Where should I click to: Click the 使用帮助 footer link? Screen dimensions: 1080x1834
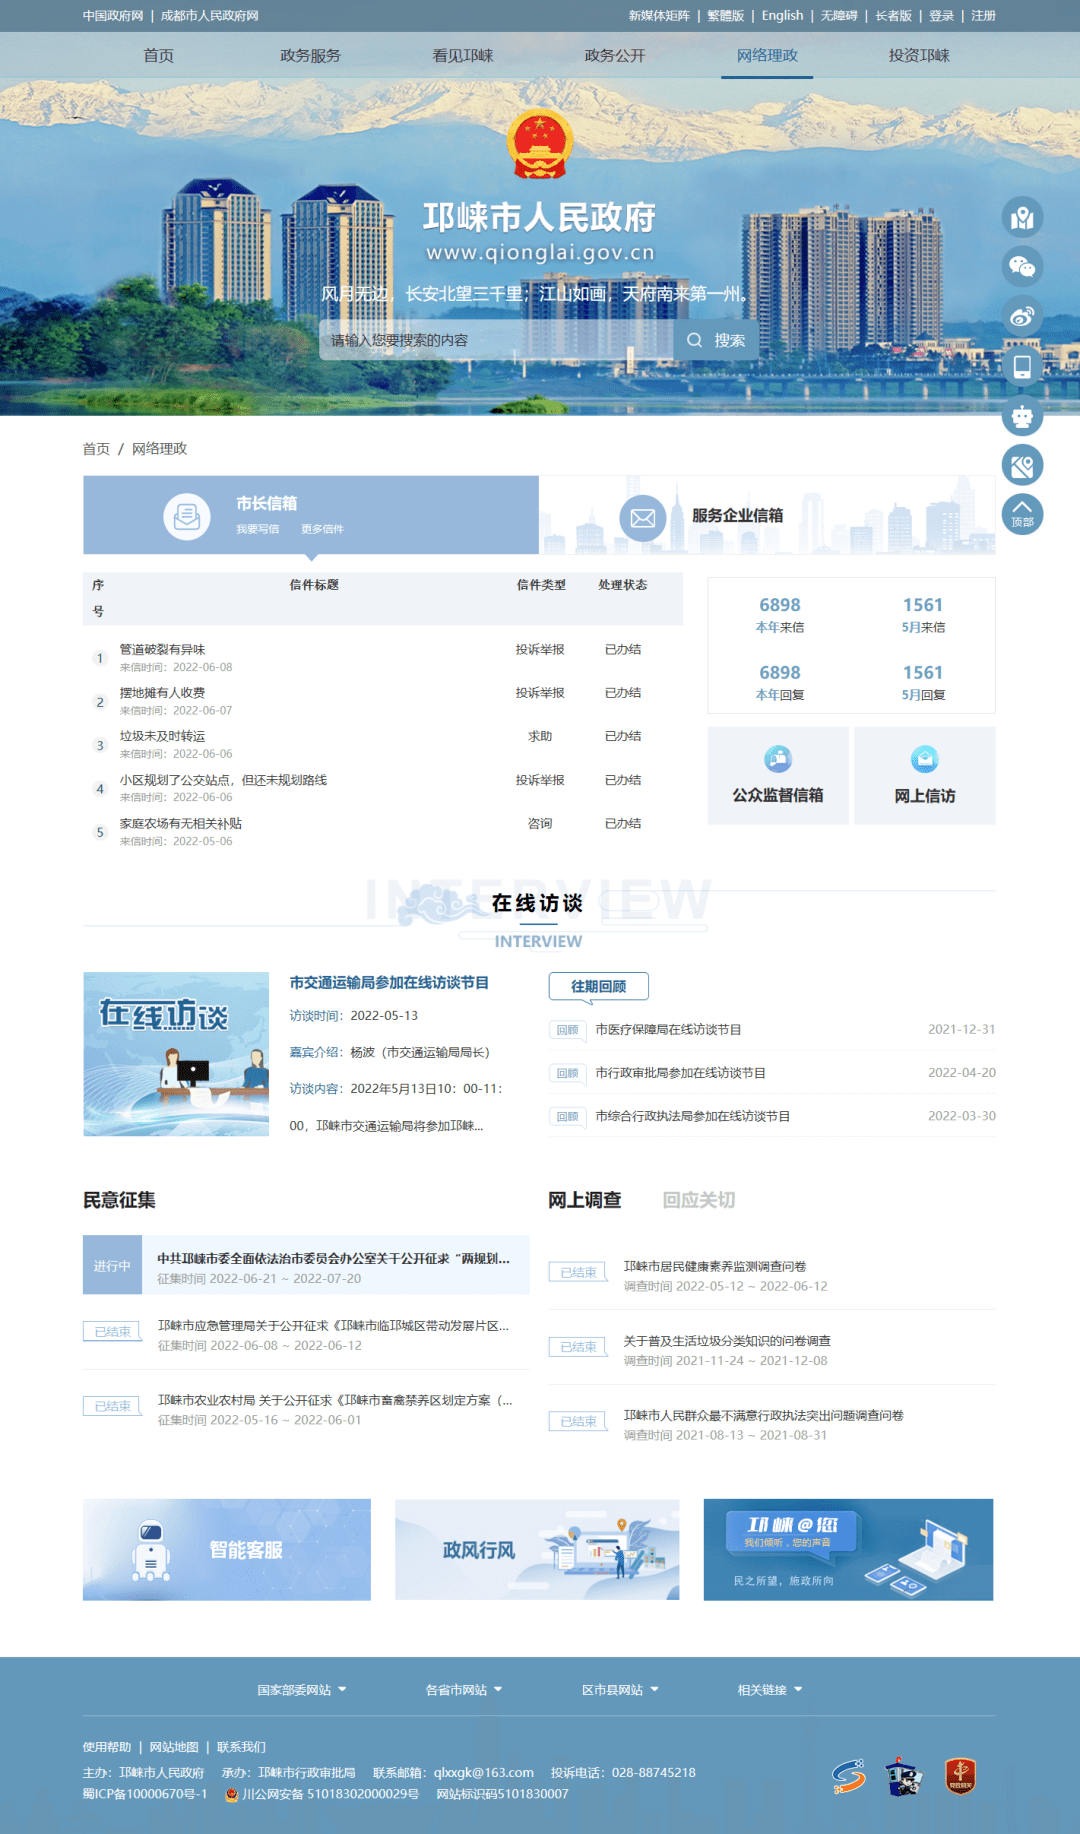[x=107, y=1747]
